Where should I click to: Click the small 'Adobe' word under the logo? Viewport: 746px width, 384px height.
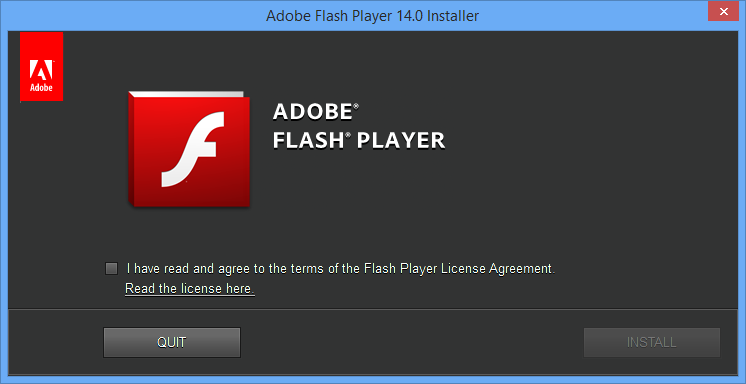coord(41,88)
